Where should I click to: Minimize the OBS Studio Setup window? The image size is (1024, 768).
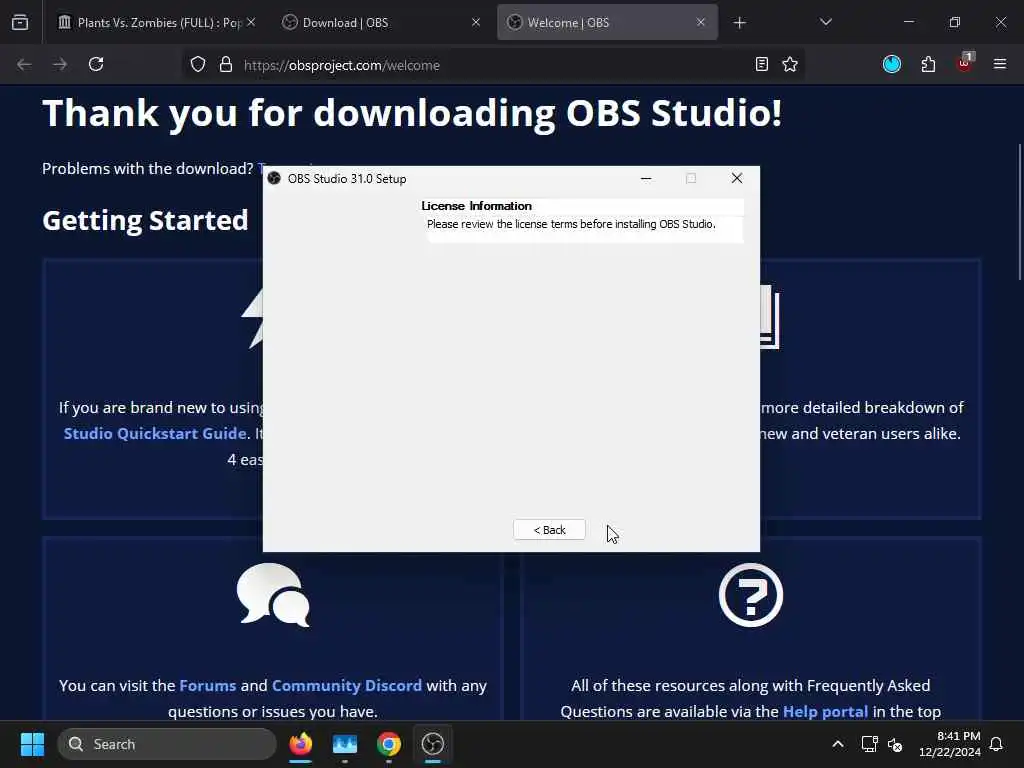[646, 178]
